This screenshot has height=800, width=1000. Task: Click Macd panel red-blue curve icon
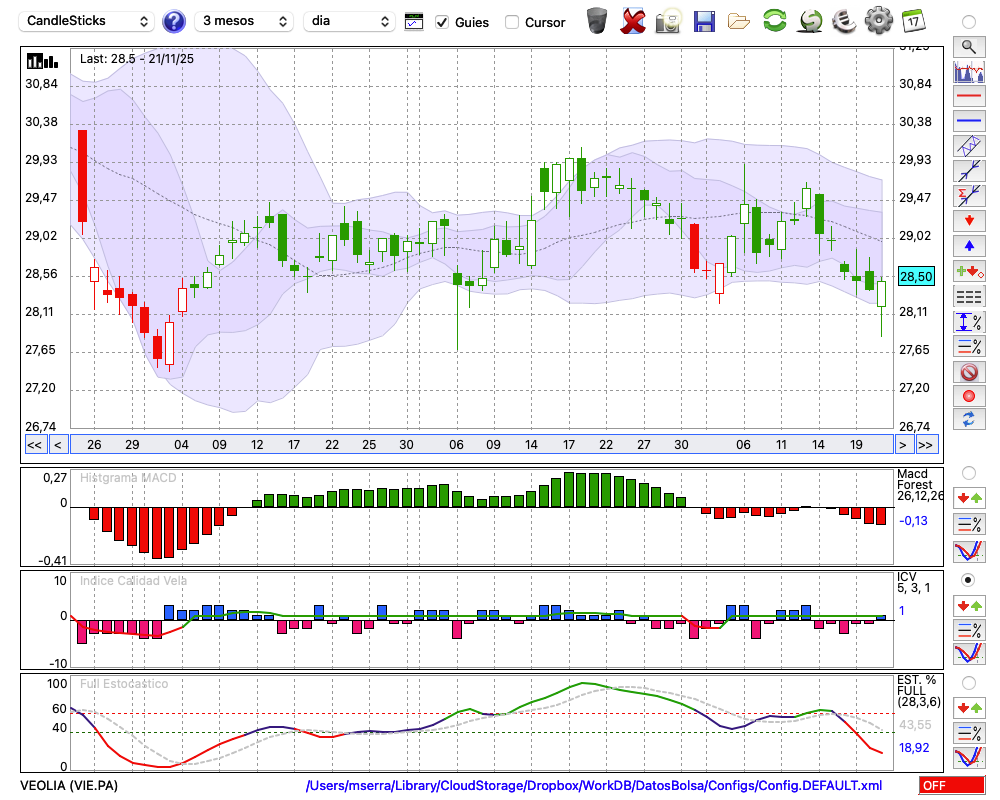pyautogui.click(x=969, y=551)
